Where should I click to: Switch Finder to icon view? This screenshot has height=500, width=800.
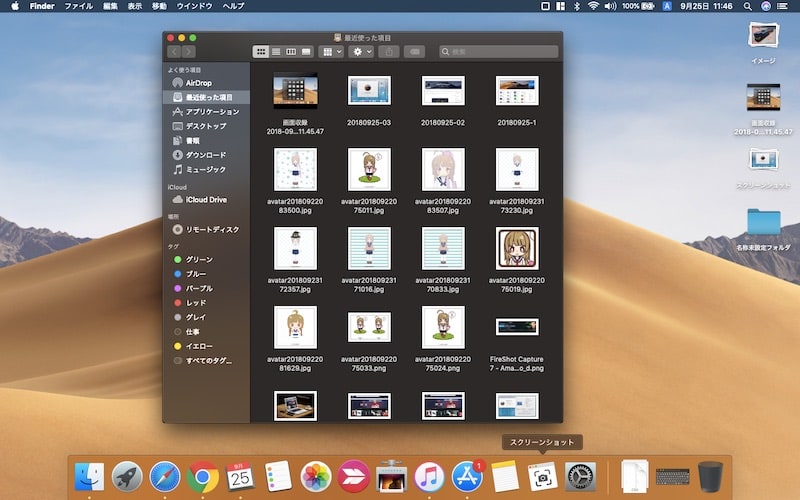[262, 50]
